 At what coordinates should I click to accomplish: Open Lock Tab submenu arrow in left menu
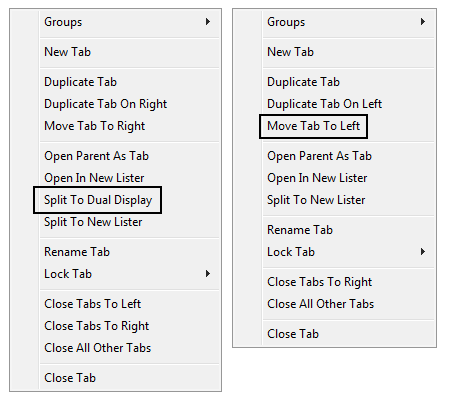point(208,274)
